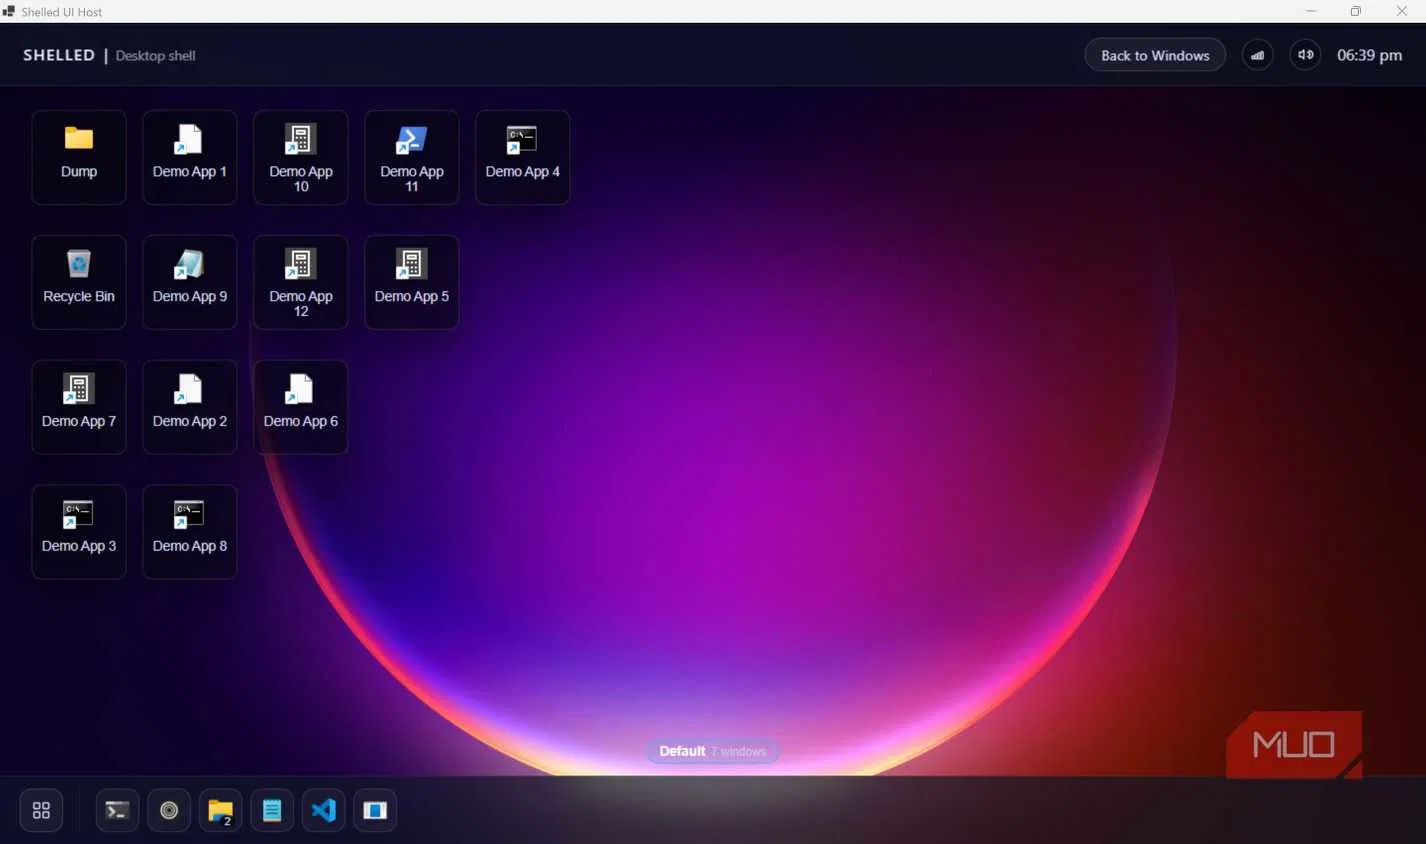Open the Recycle Bin
The image size is (1426, 844).
pyautogui.click(x=79, y=282)
